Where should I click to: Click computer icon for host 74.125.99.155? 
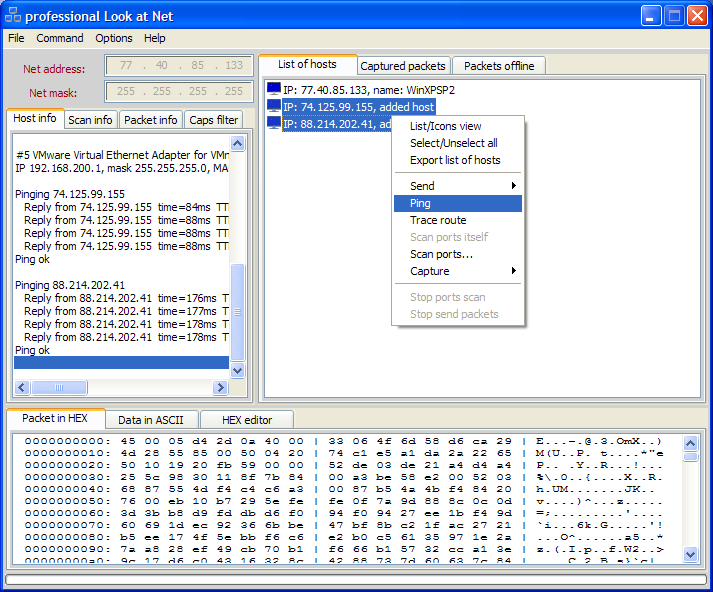pyautogui.click(x=274, y=106)
